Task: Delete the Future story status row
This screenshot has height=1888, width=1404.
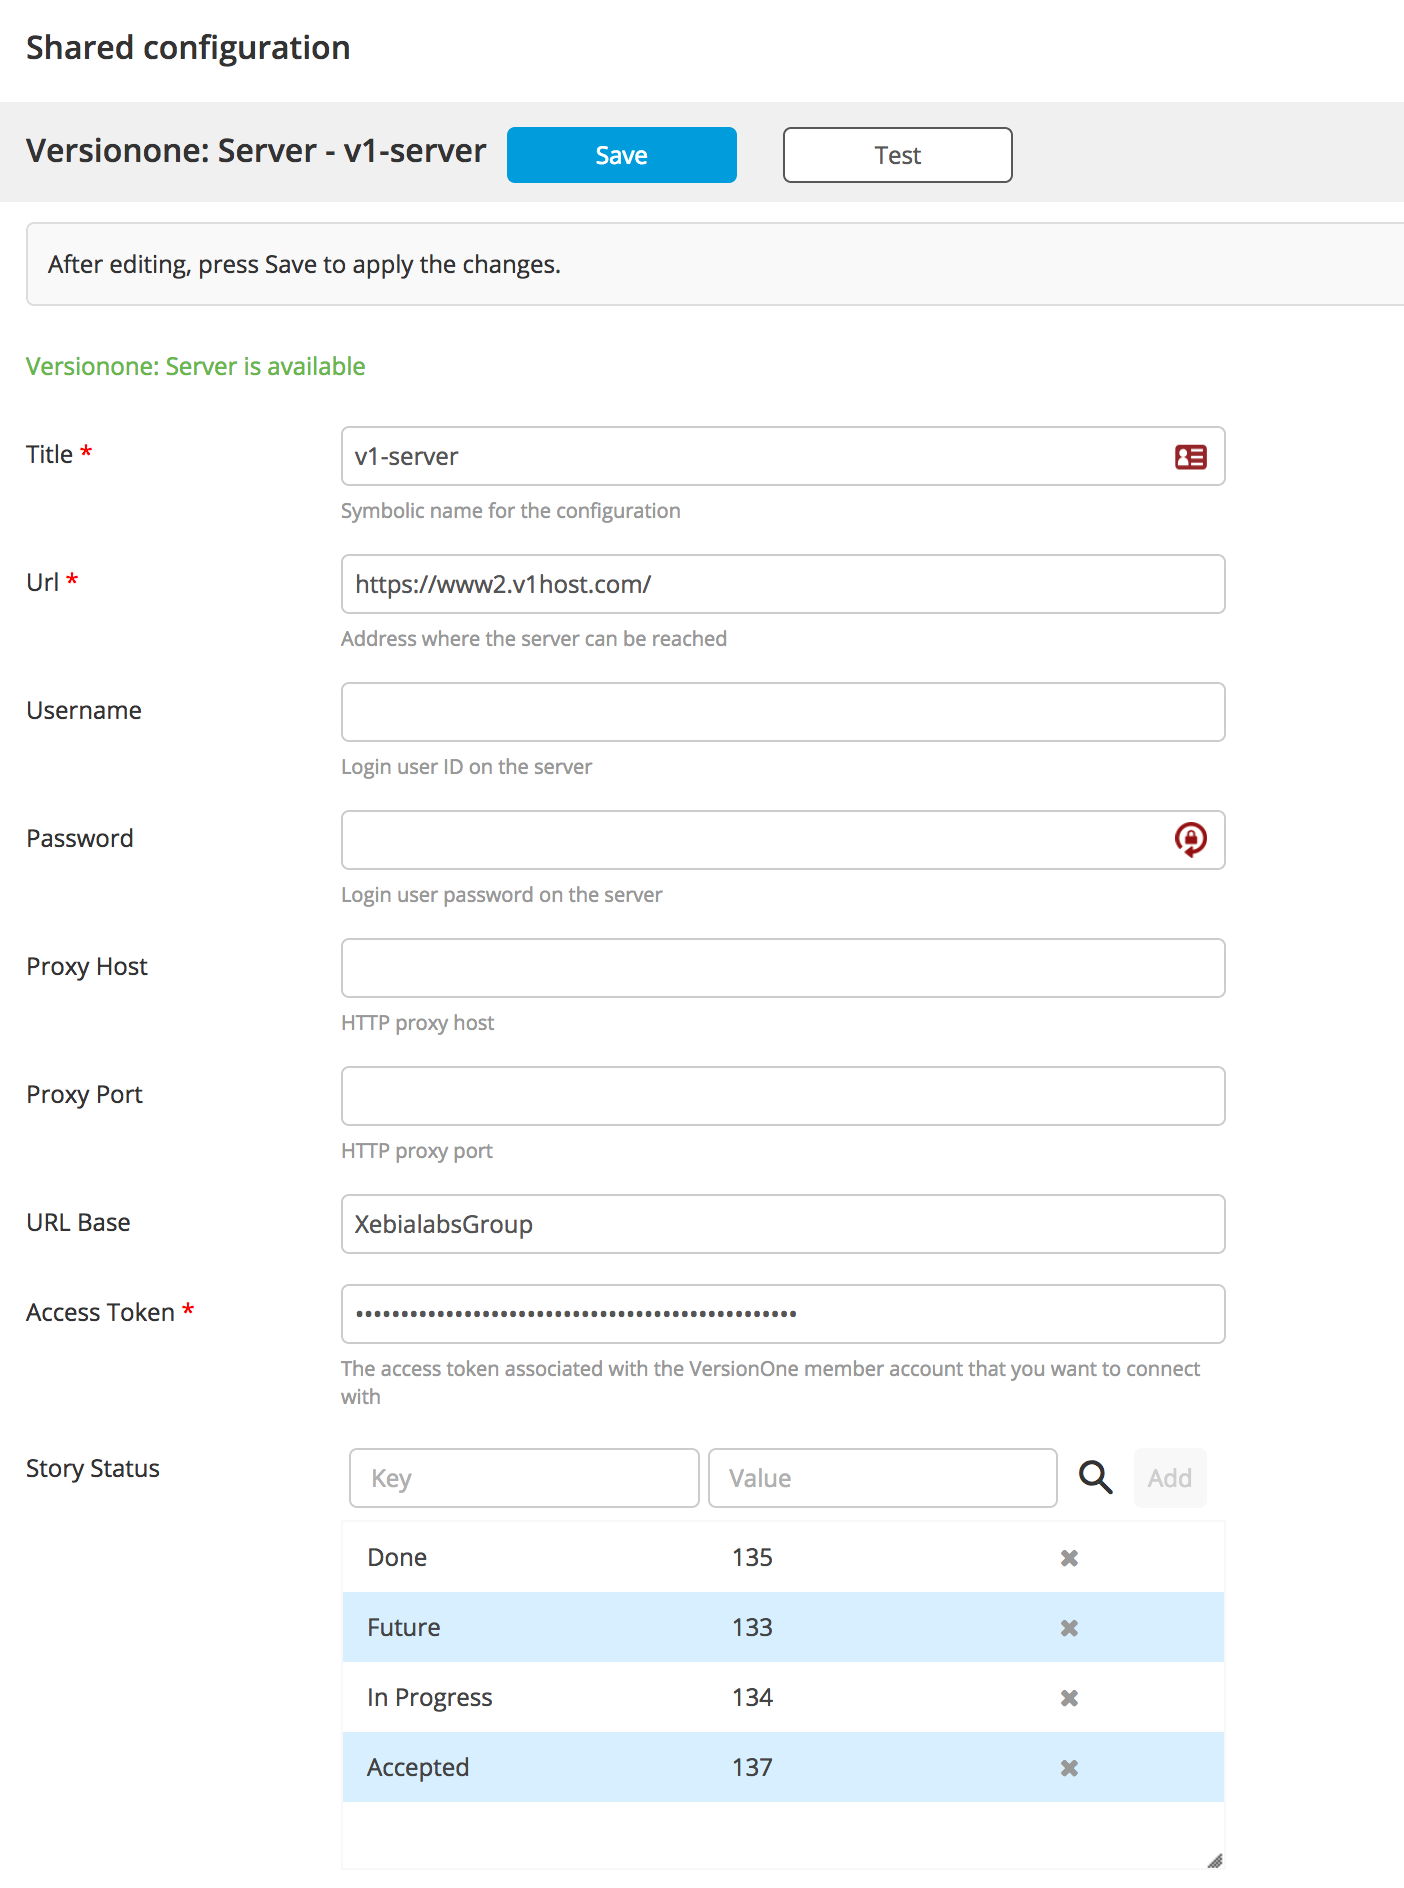Action: point(1069,1628)
